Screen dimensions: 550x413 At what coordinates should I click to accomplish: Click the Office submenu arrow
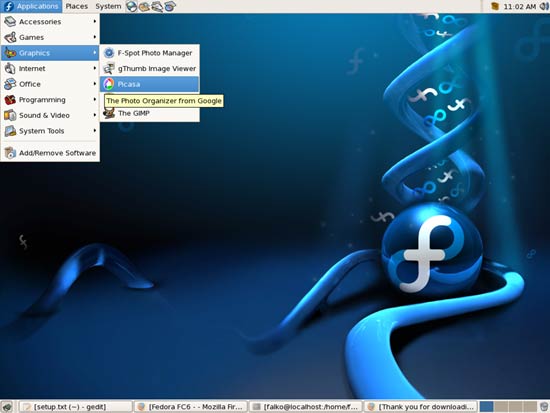pyautogui.click(x=95, y=84)
